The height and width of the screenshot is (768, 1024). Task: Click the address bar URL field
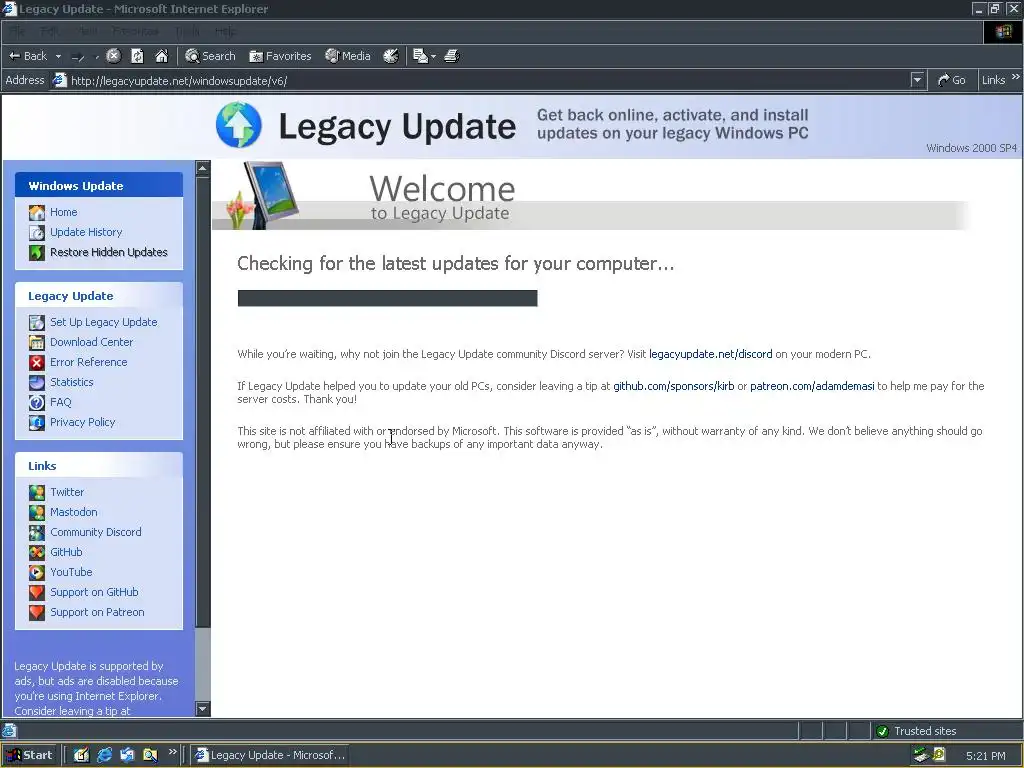(490, 80)
